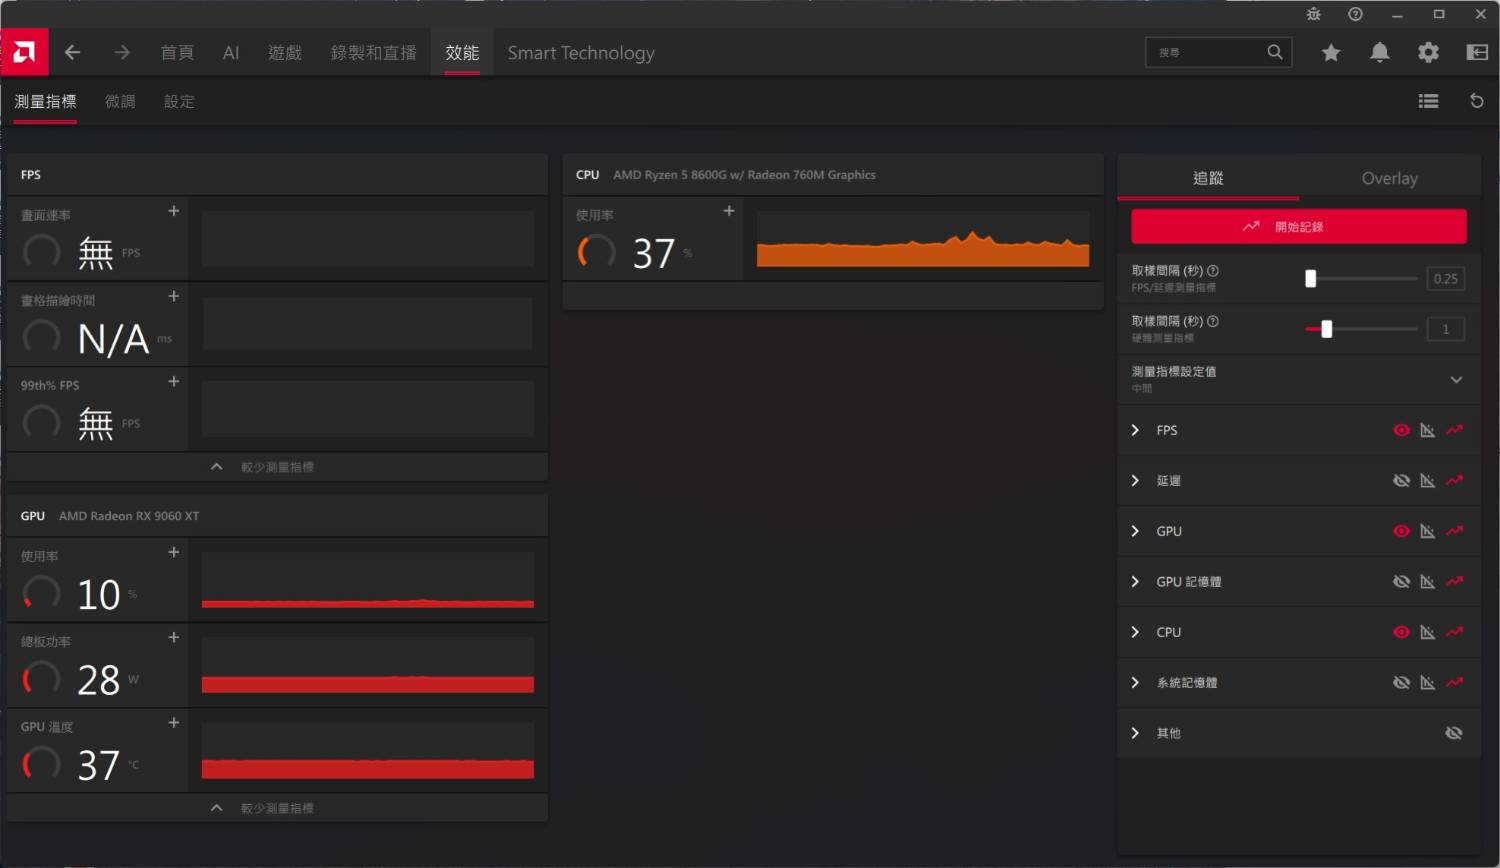Expand the 系統記憶體 tracking row
The image size is (1500, 868).
click(x=1135, y=683)
